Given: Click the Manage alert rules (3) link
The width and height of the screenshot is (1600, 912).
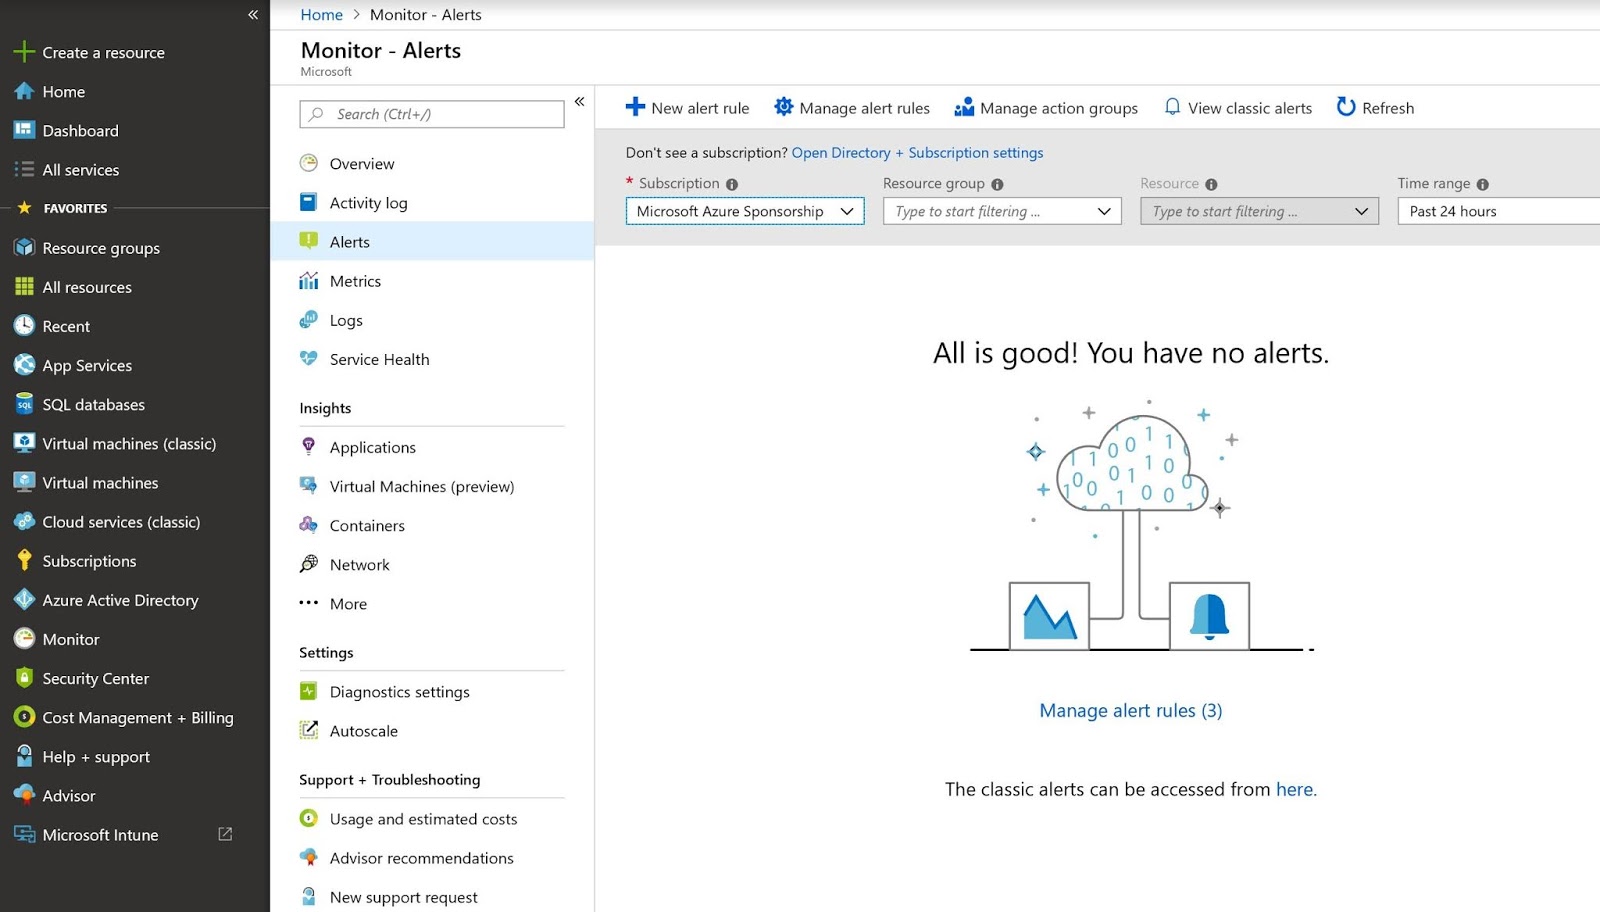Looking at the screenshot, I should pyautogui.click(x=1130, y=710).
